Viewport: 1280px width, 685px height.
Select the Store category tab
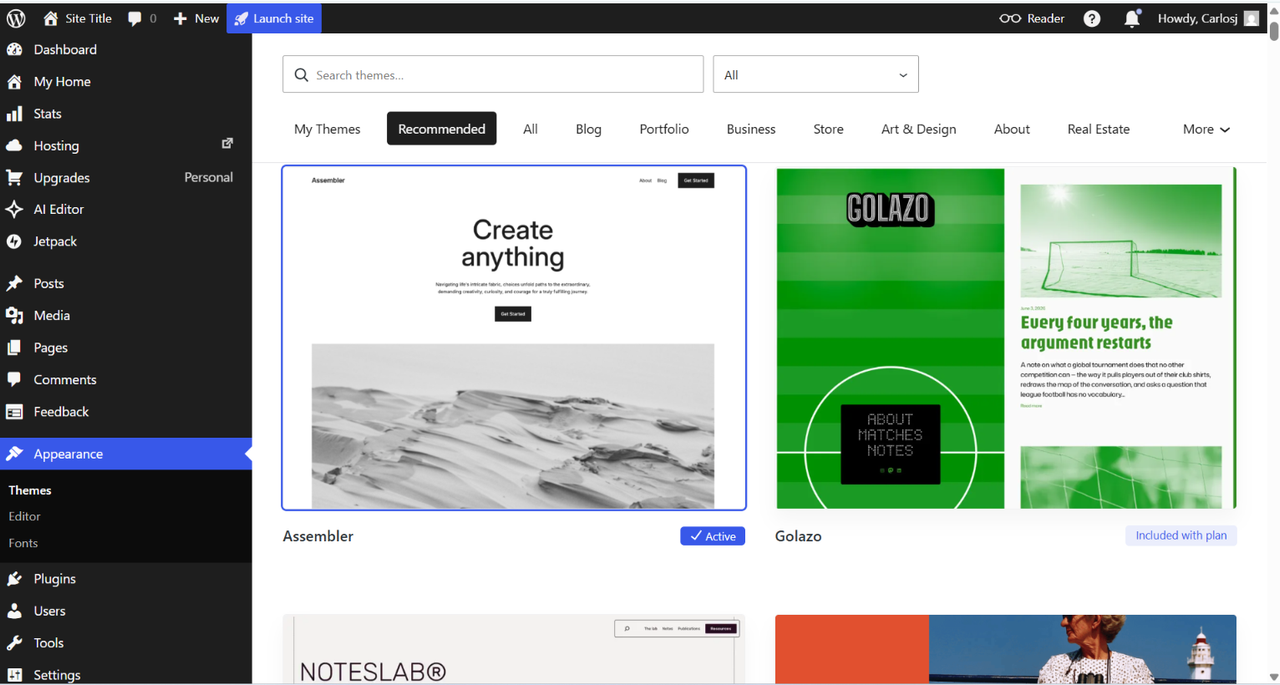(828, 129)
